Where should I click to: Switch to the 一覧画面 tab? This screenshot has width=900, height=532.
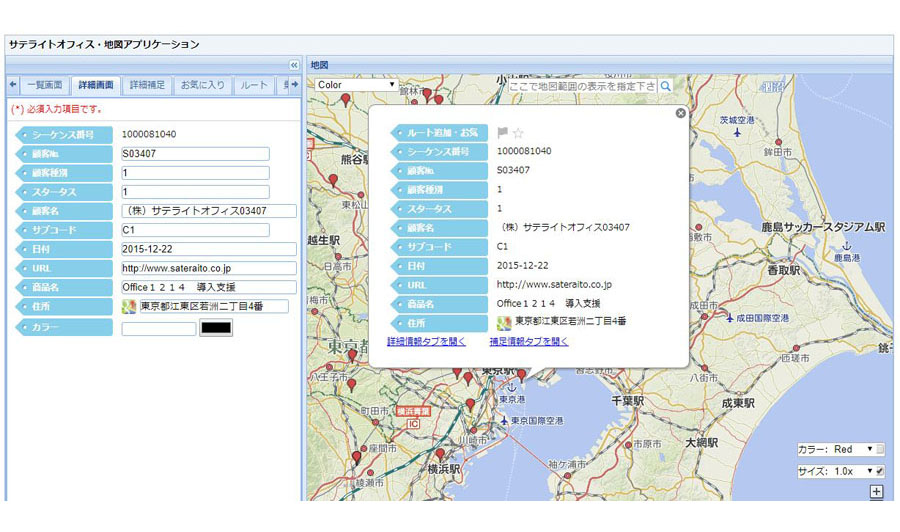coord(45,85)
